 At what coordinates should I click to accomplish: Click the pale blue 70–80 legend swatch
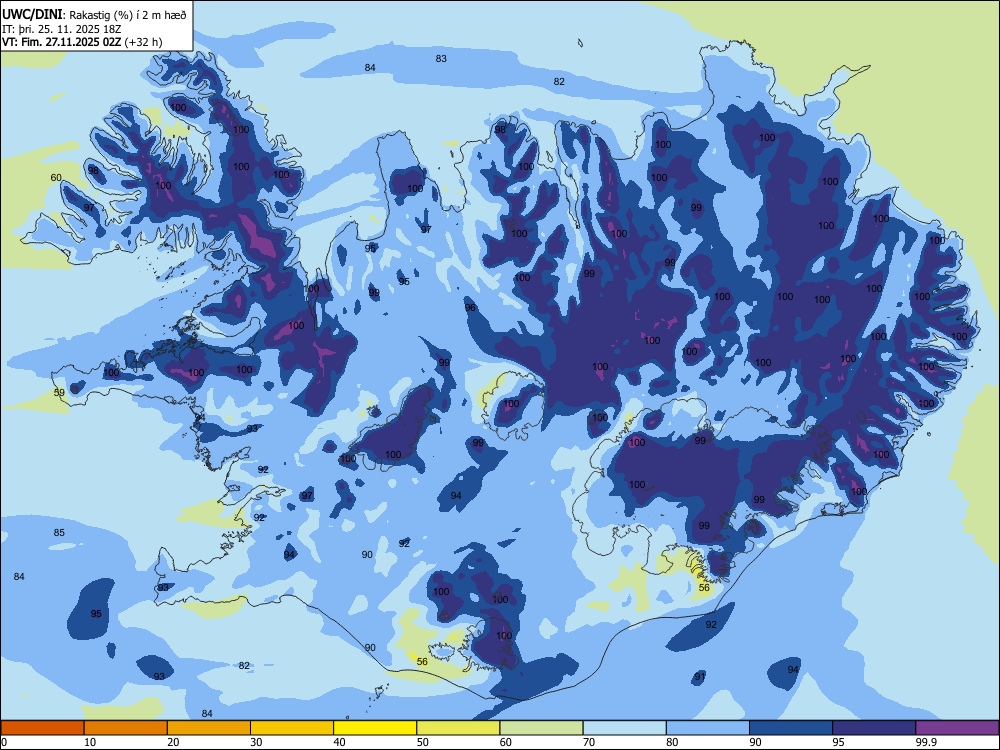[x=625, y=728]
